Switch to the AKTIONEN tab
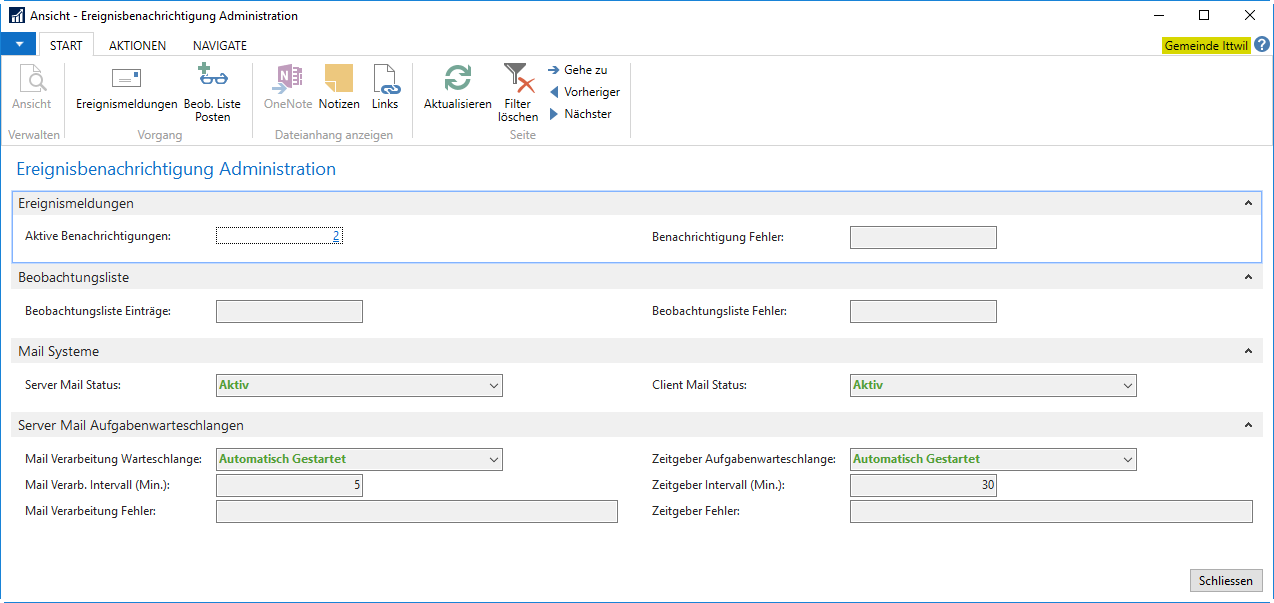This screenshot has width=1274, height=603. [137, 45]
